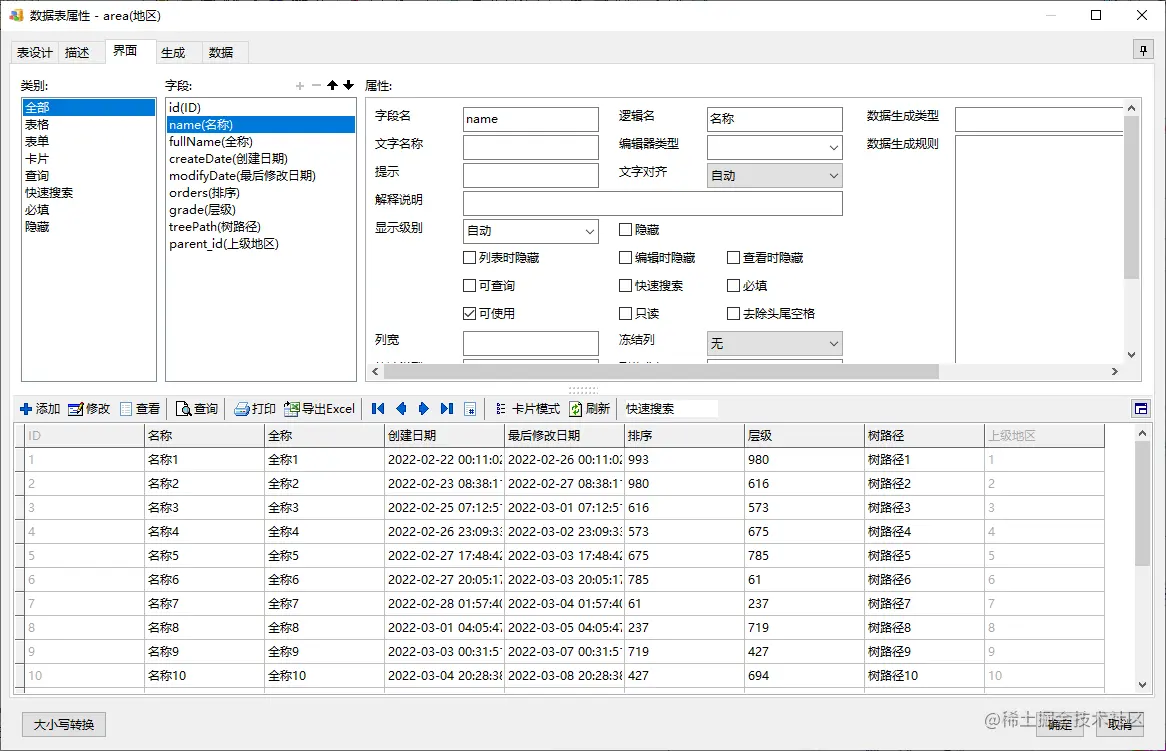The height and width of the screenshot is (751, 1166).
Task: Check the 只读 checkbox
Action: 625,313
